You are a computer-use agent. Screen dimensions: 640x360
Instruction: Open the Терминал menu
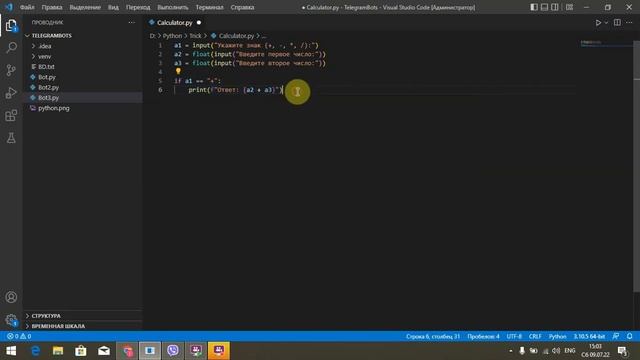pyautogui.click(x=209, y=7)
